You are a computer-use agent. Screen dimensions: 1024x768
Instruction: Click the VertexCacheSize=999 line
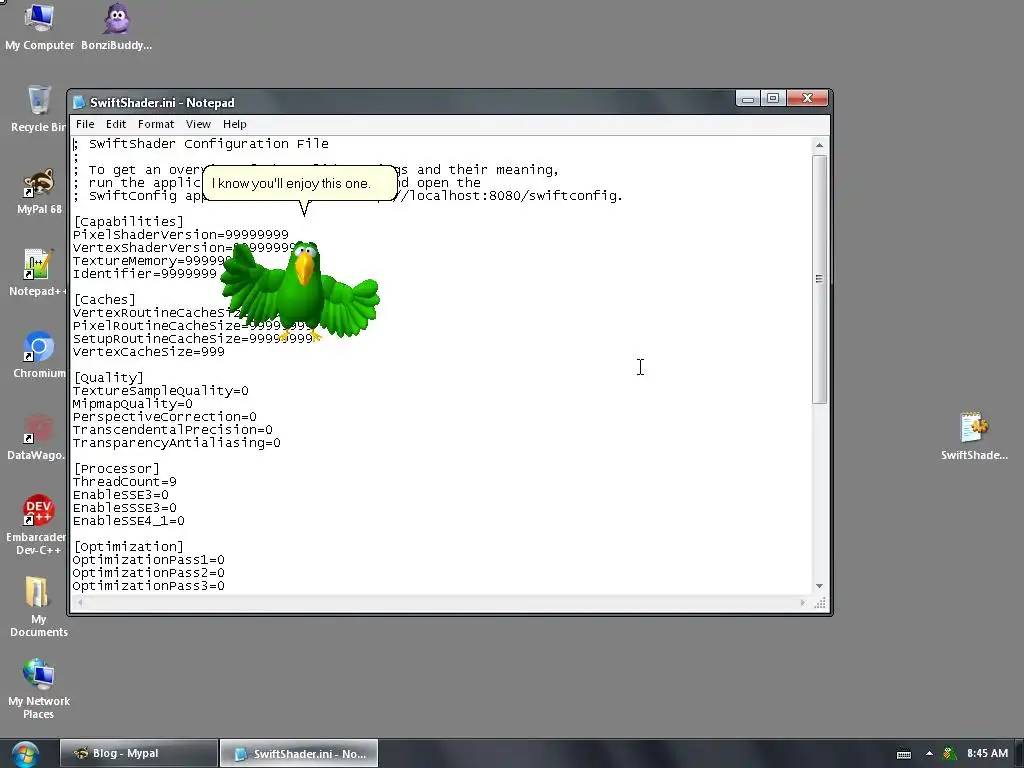click(148, 352)
